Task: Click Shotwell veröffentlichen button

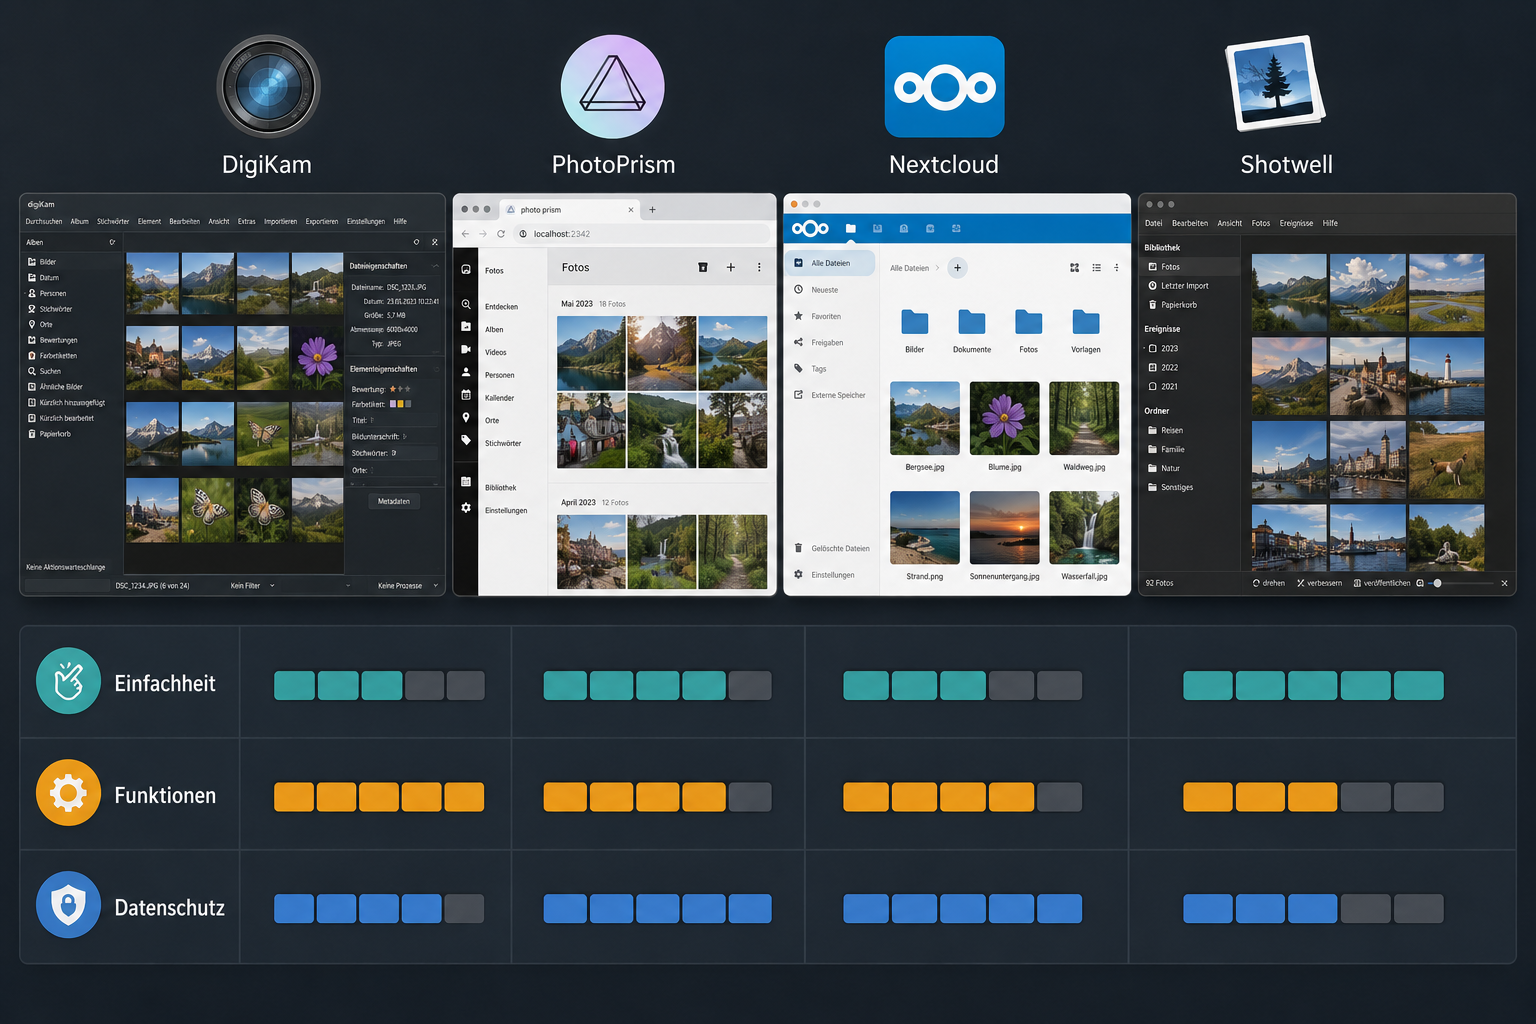Action: tap(1381, 583)
